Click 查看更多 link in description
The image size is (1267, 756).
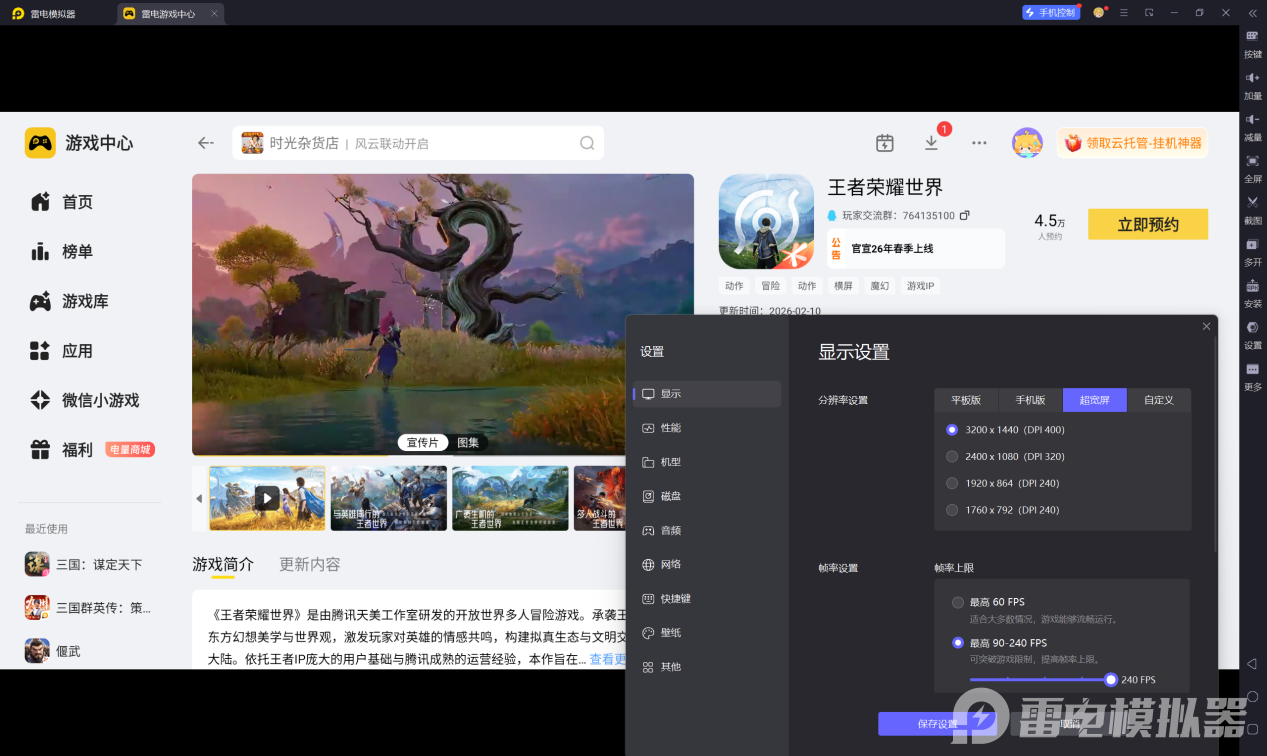(608, 659)
